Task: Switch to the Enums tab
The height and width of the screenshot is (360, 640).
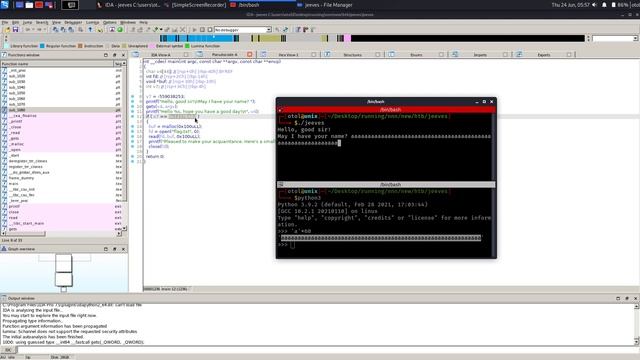Action: [416, 55]
